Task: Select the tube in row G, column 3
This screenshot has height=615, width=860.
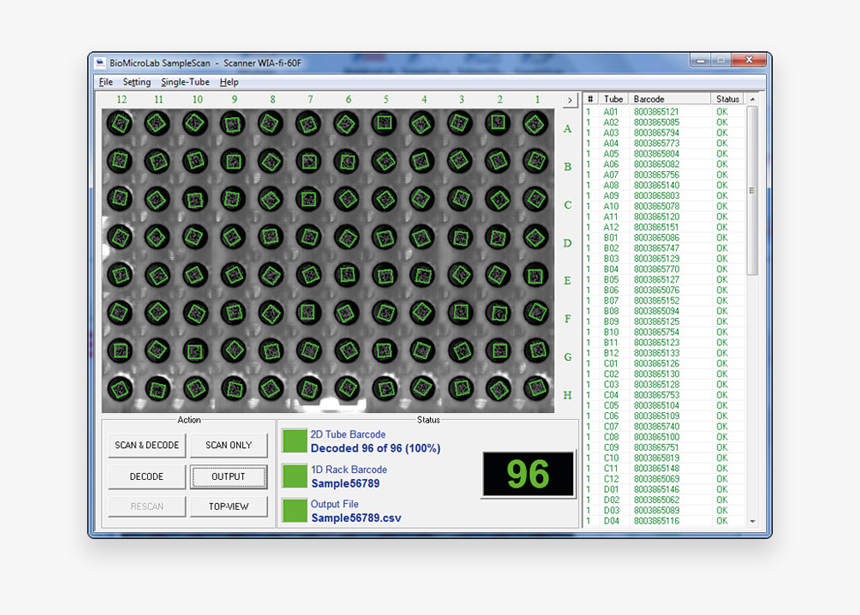Action: (460, 351)
